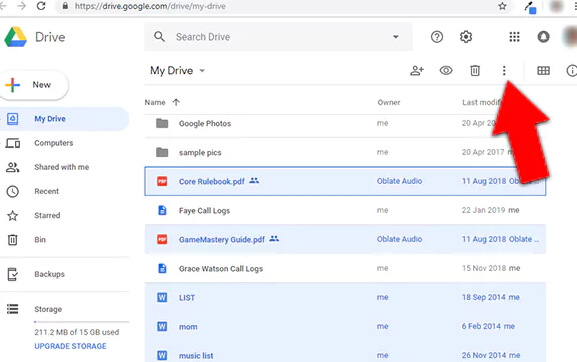This screenshot has width=577, height=362.
Task: Click the My Drive sidebar icon
Action: click(13, 119)
